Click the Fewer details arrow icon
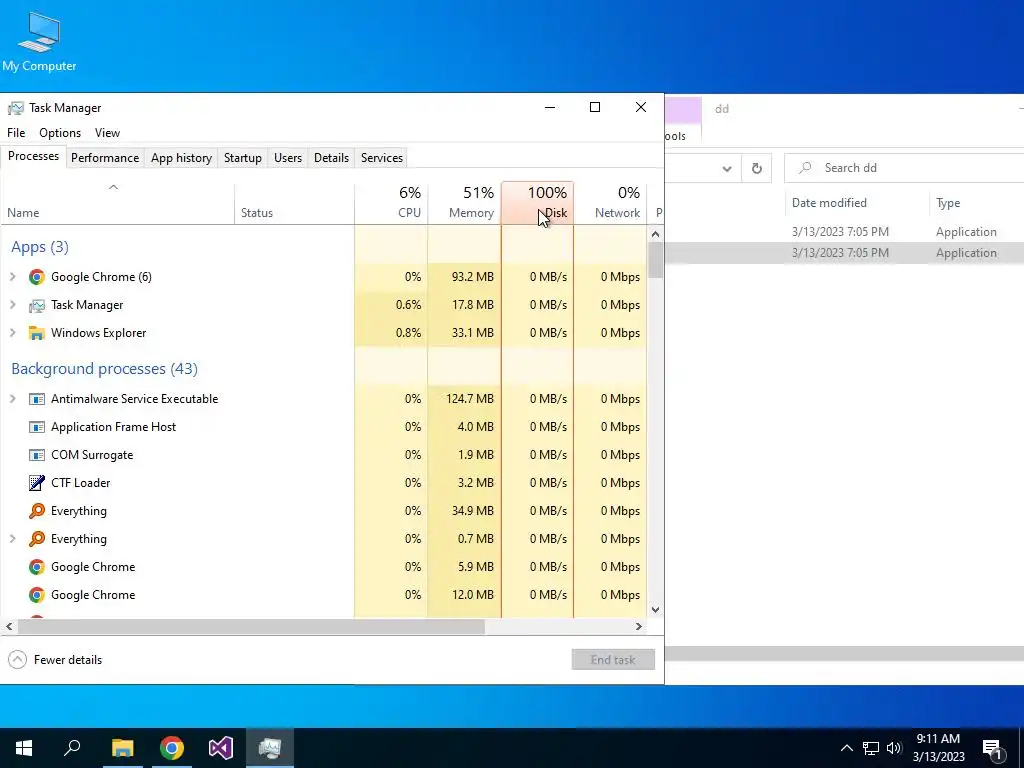 tap(18, 660)
